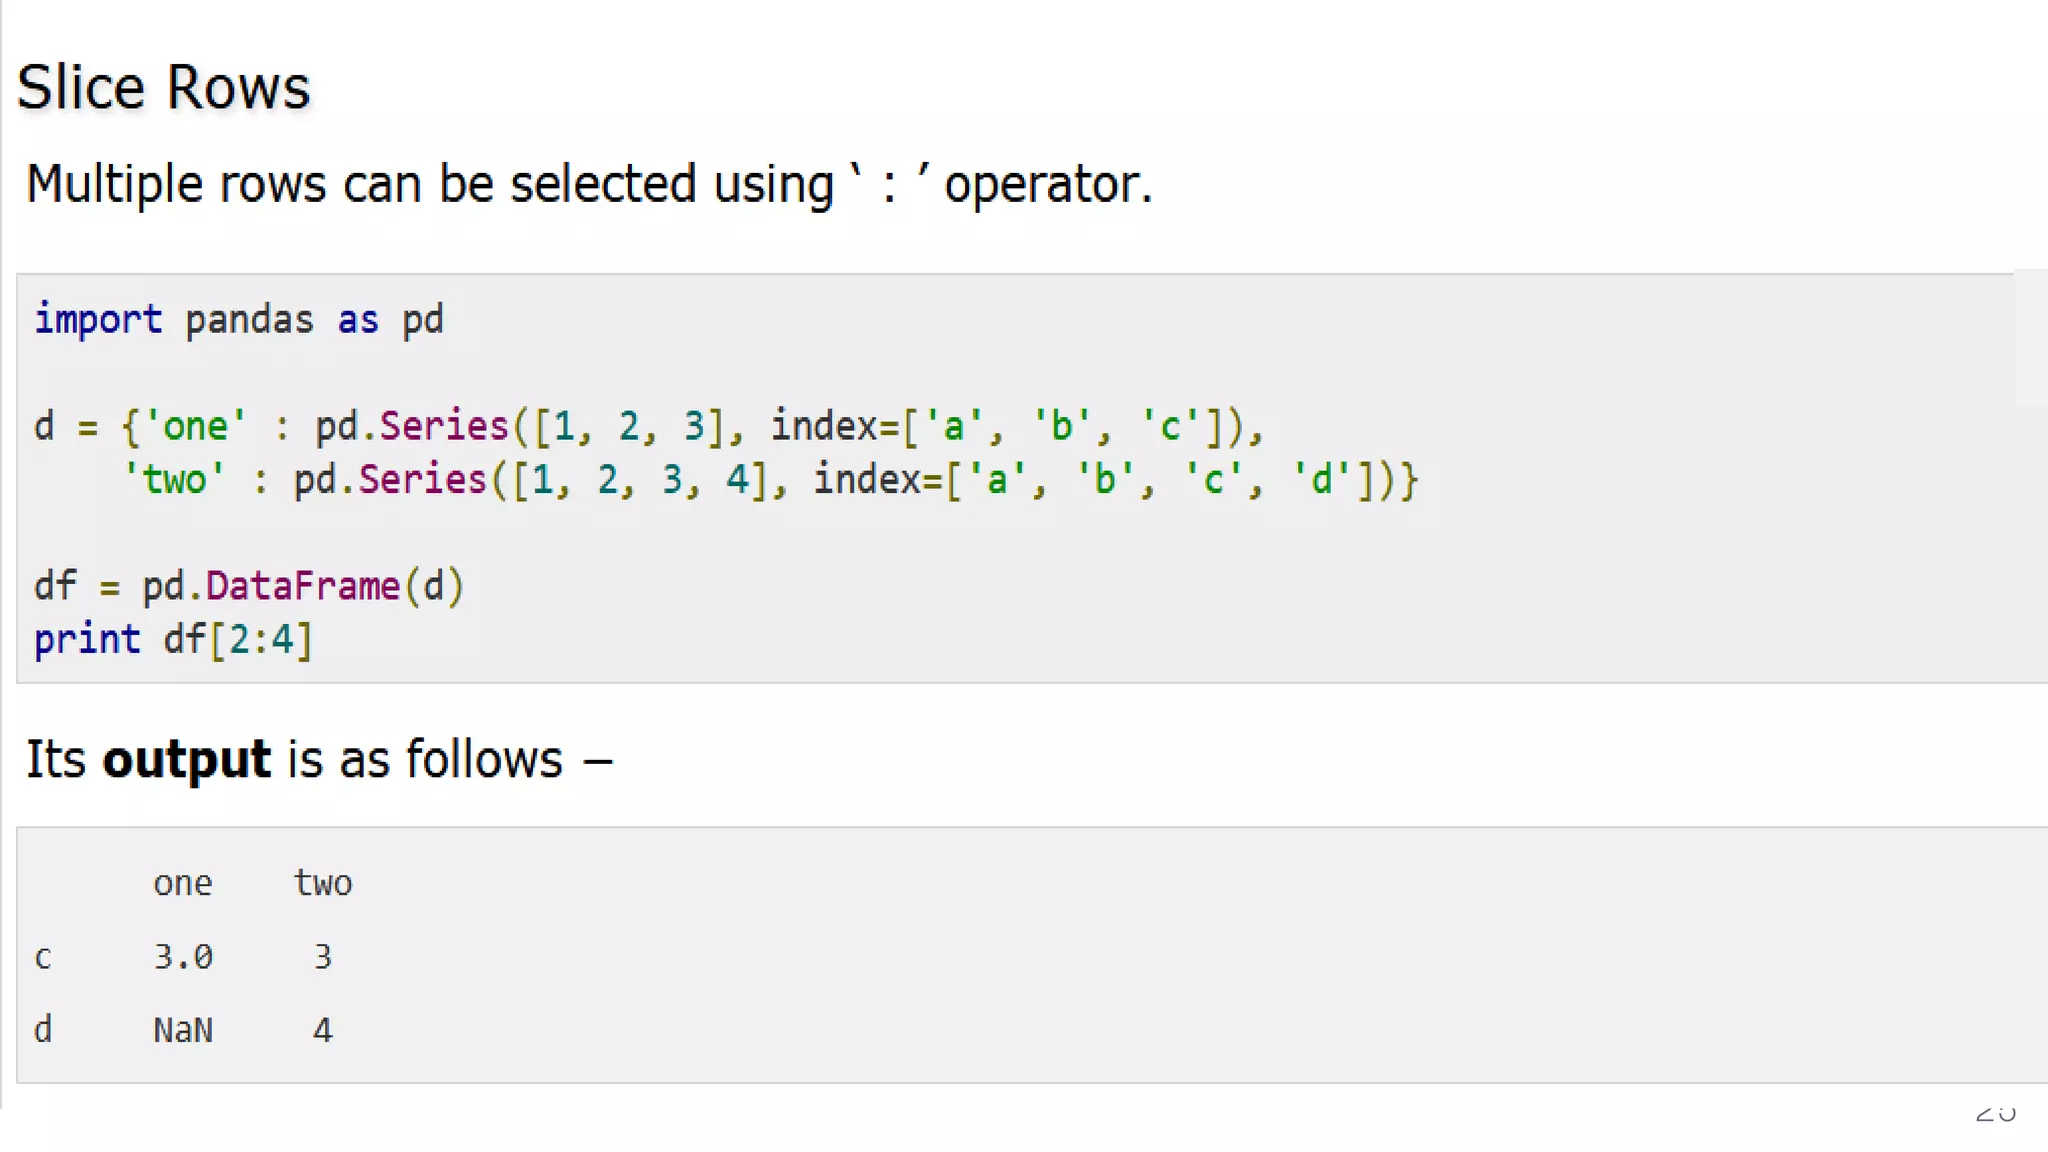Image resolution: width=2048 pixels, height=1152 pixels.
Task: Click the 'Slice Rows' heading
Action: (x=163, y=87)
